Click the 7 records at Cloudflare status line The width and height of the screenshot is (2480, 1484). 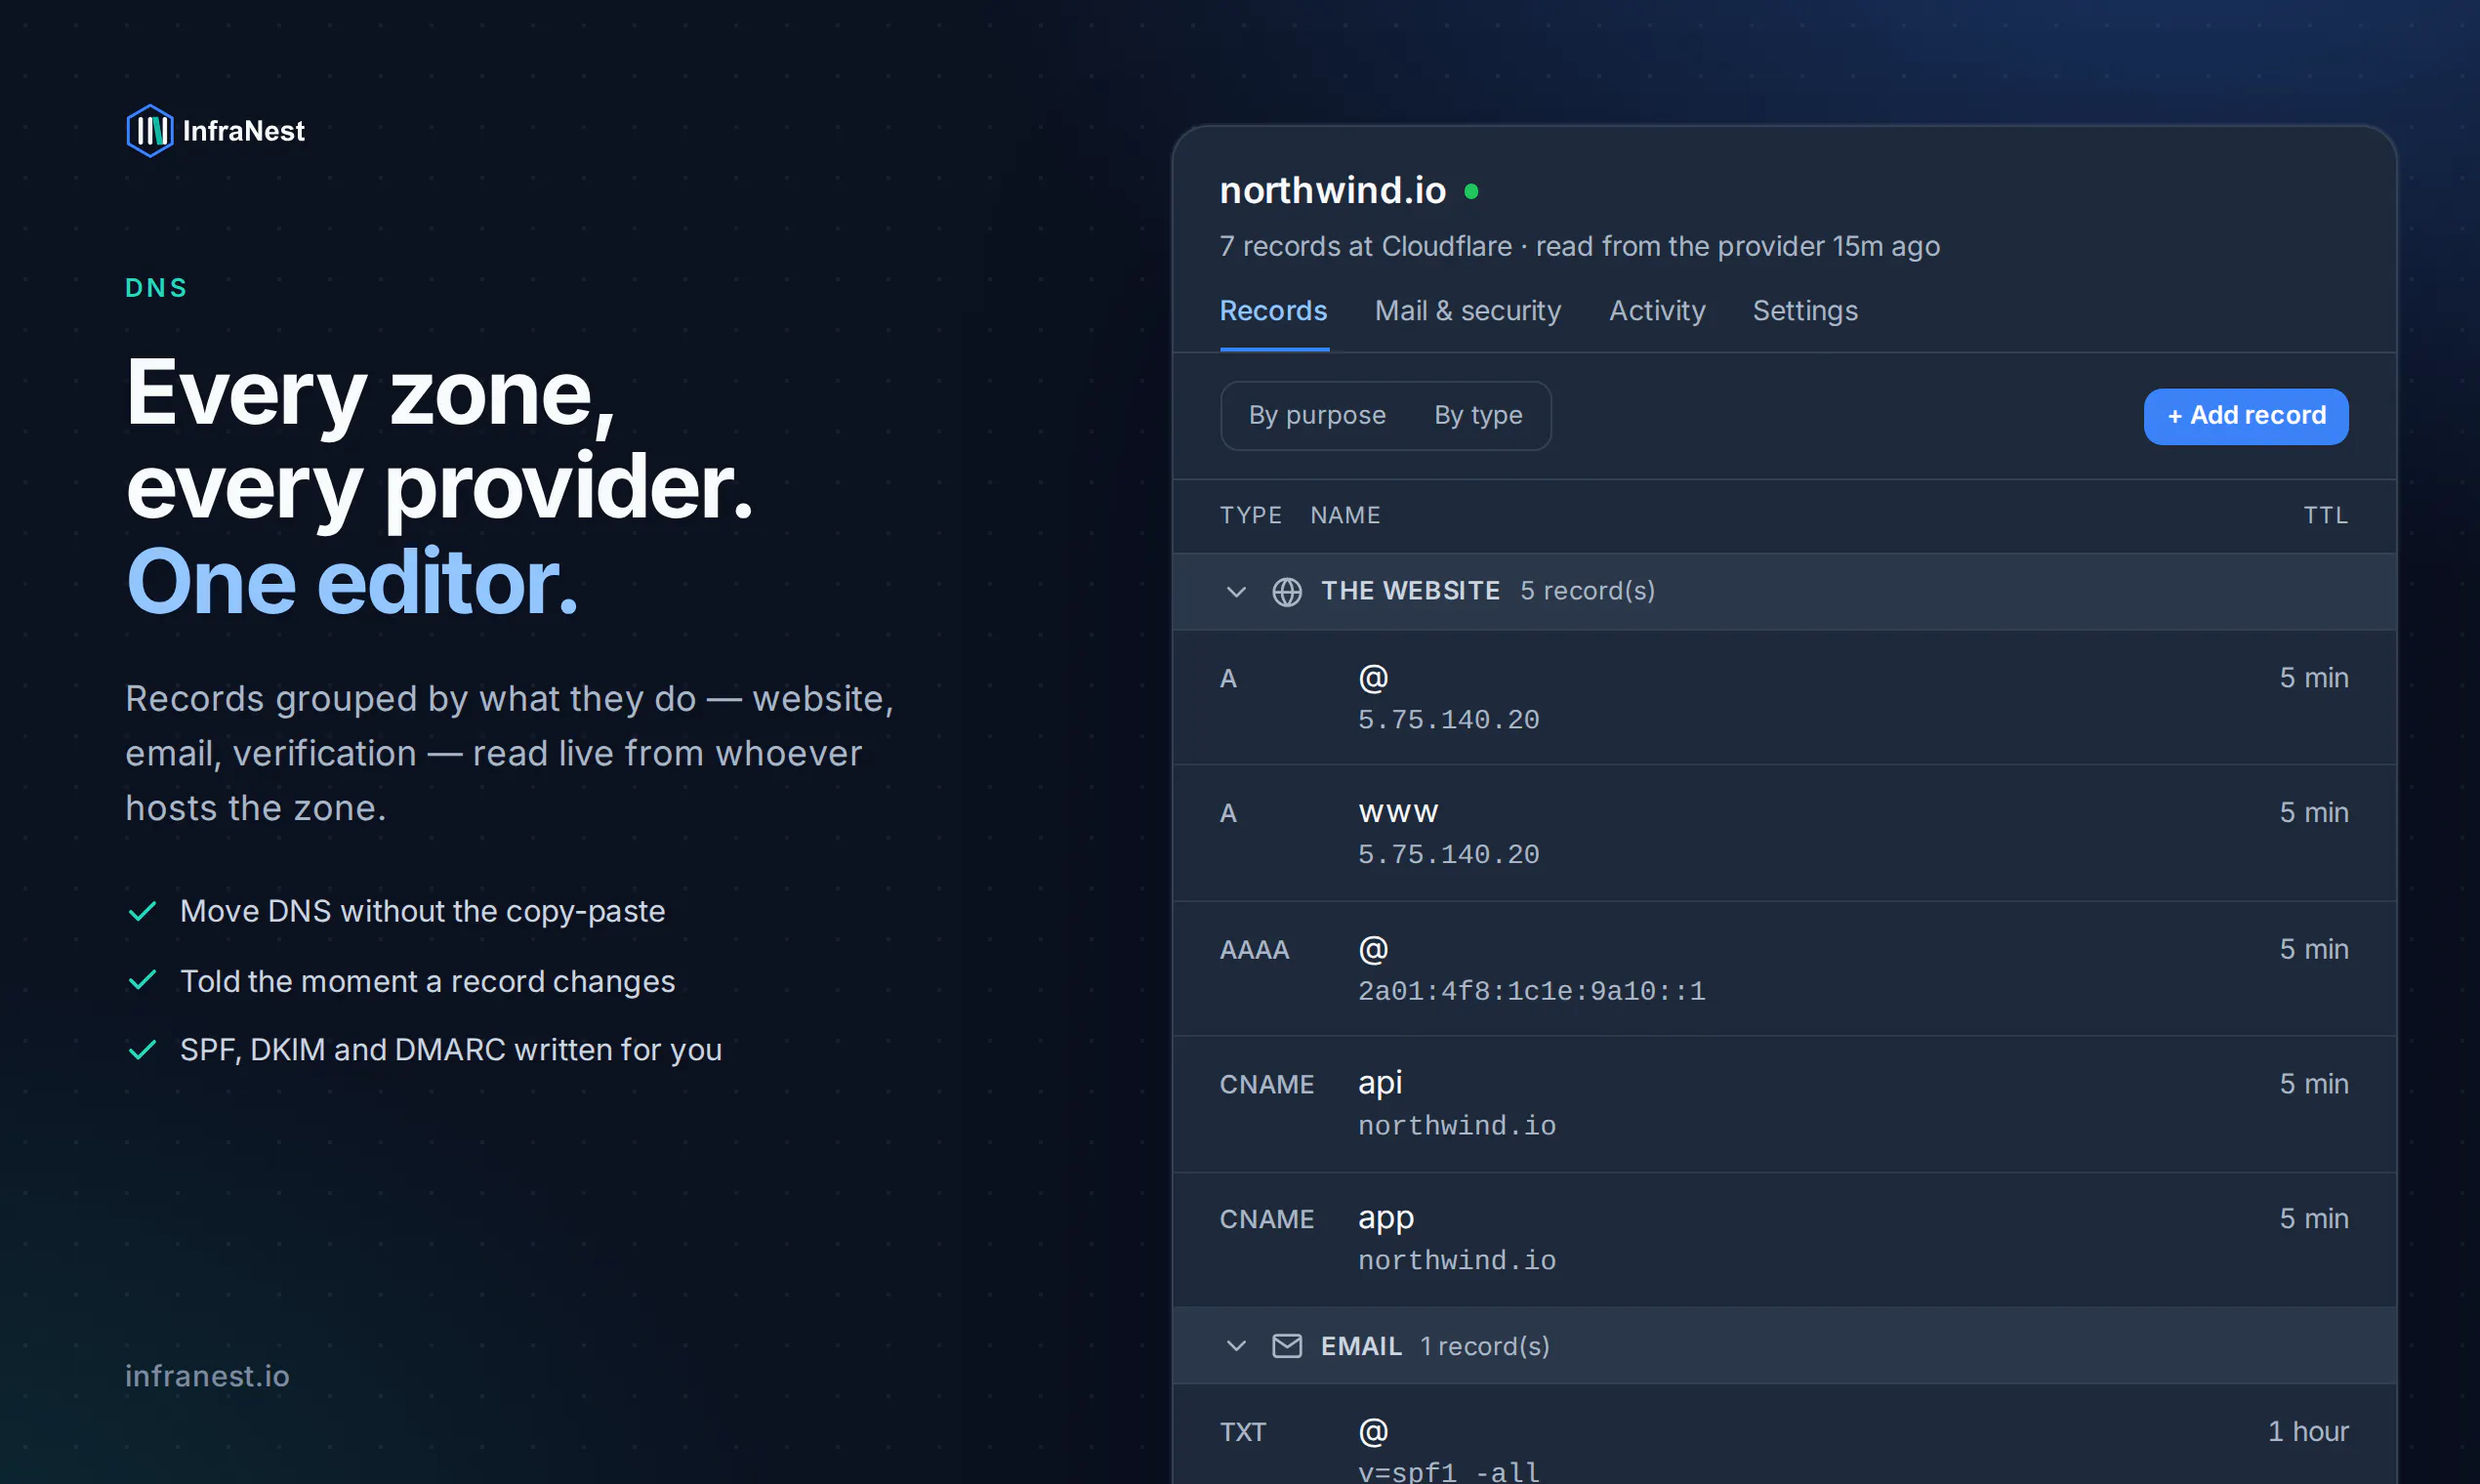pyautogui.click(x=1579, y=246)
